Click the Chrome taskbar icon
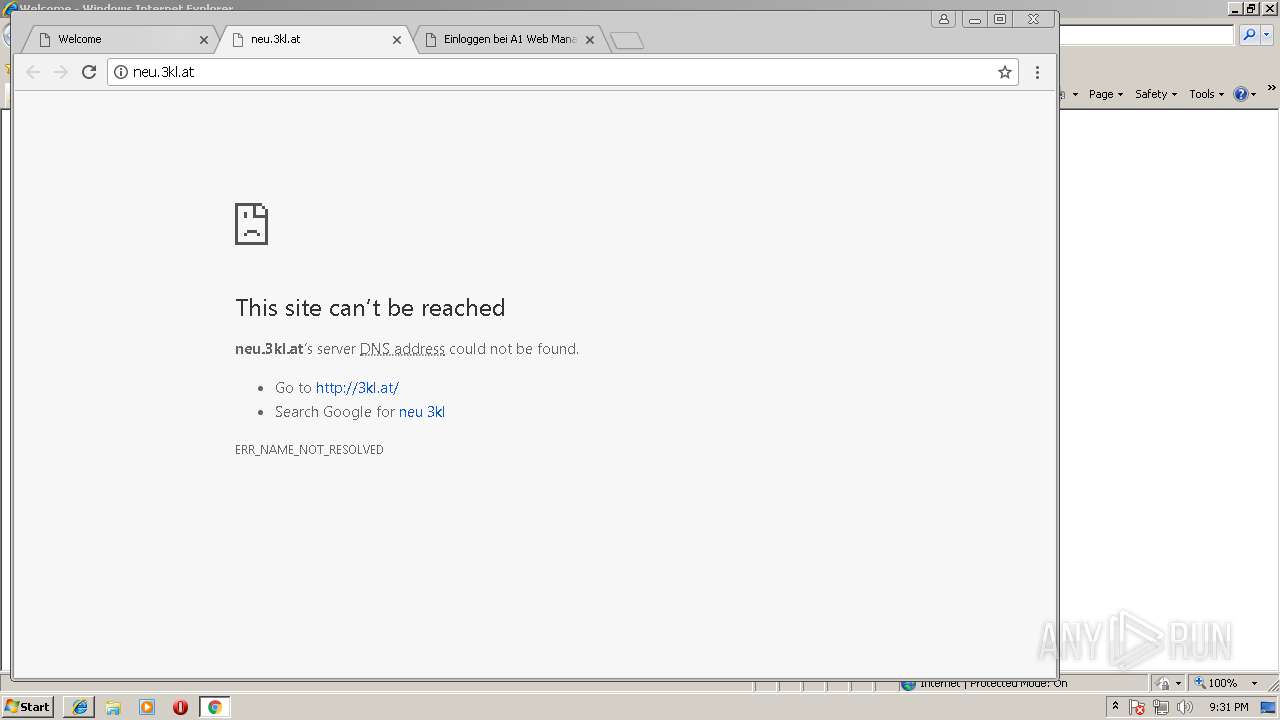This screenshot has width=1280, height=720. click(214, 707)
